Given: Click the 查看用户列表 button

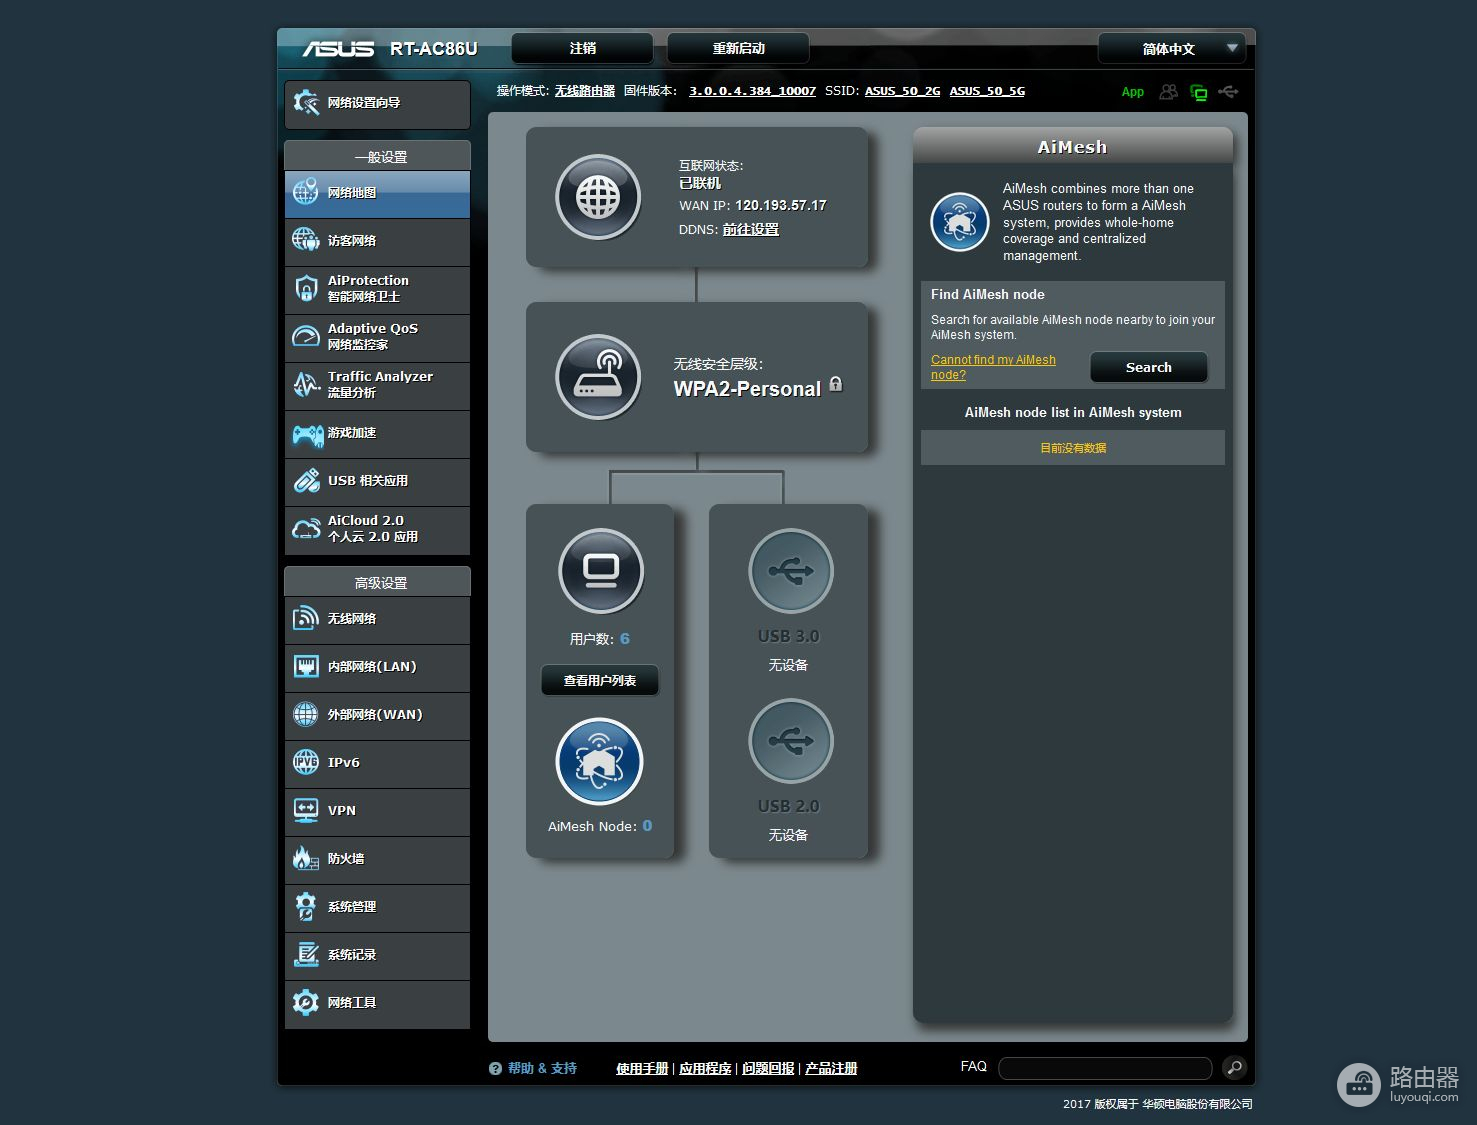Looking at the screenshot, I should [x=600, y=681].
